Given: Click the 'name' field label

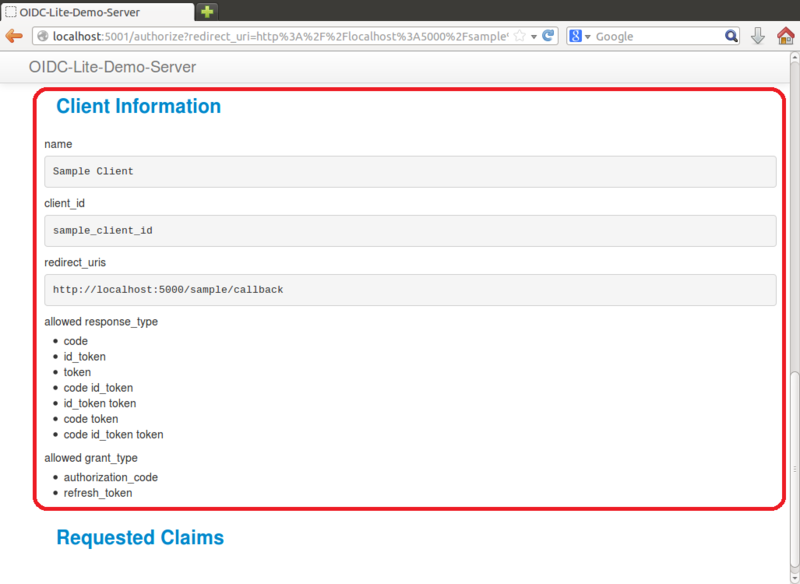Looking at the screenshot, I should pos(58,144).
